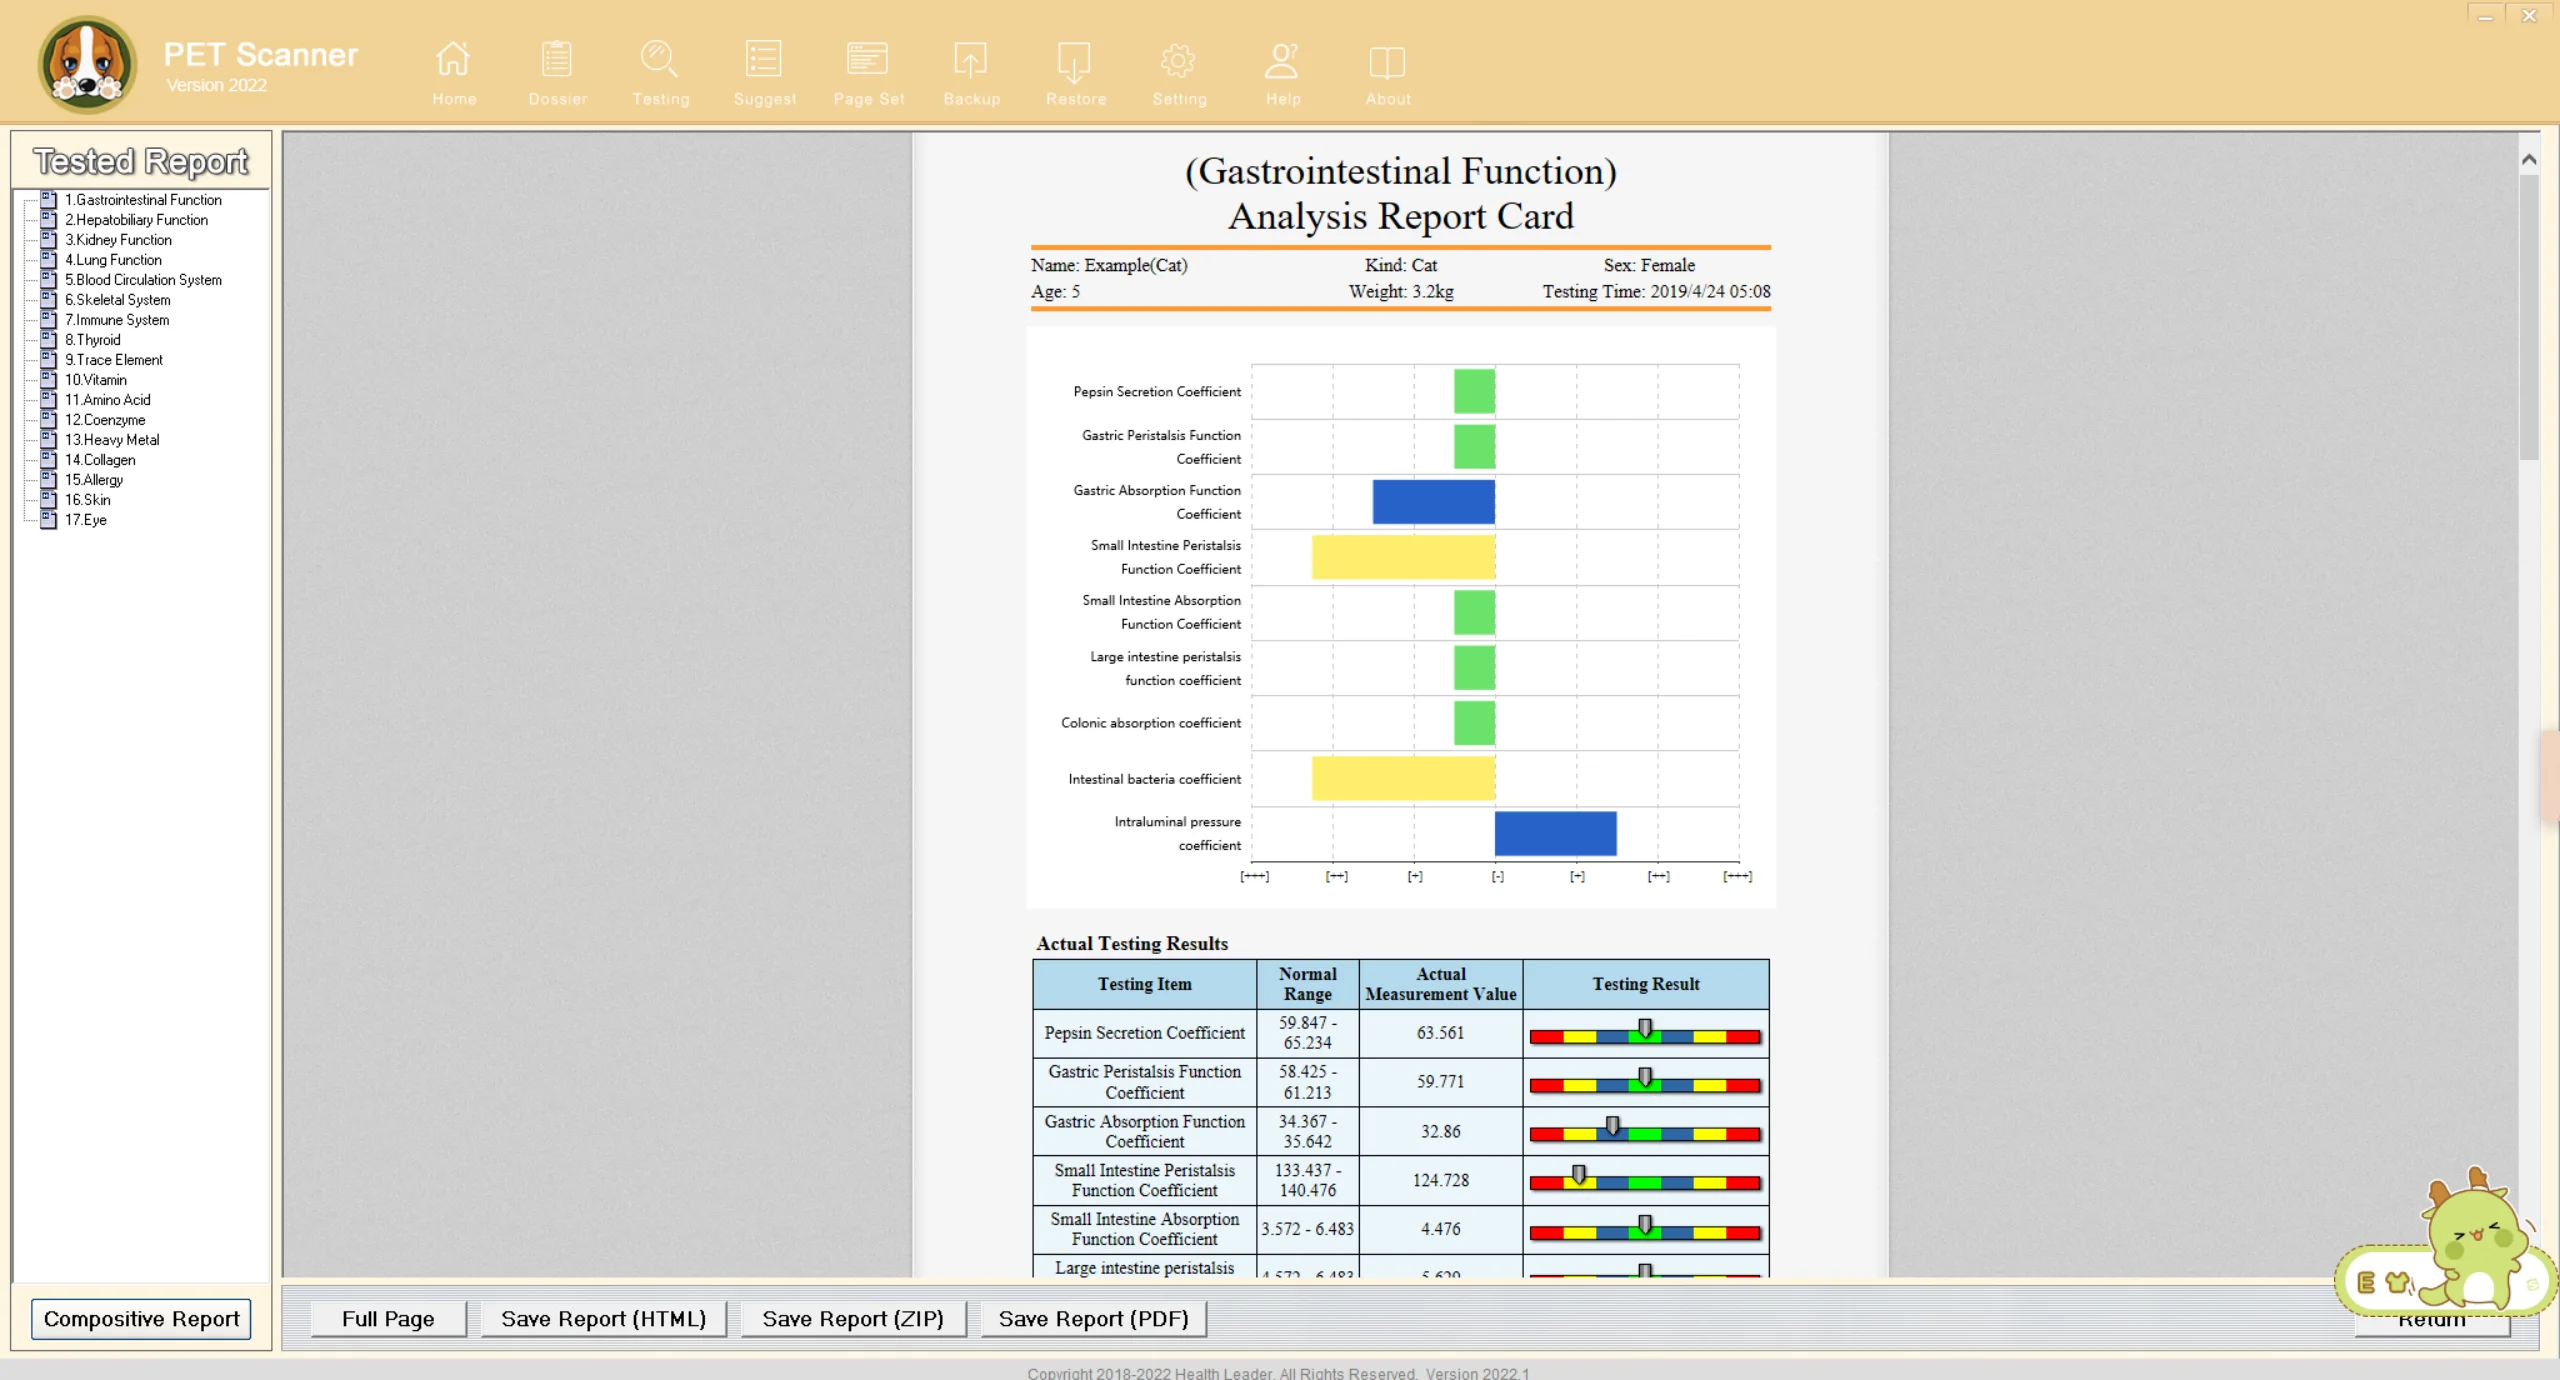Screen dimensions: 2560x1380
Task: Click the Full Page button
Action: click(388, 1319)
